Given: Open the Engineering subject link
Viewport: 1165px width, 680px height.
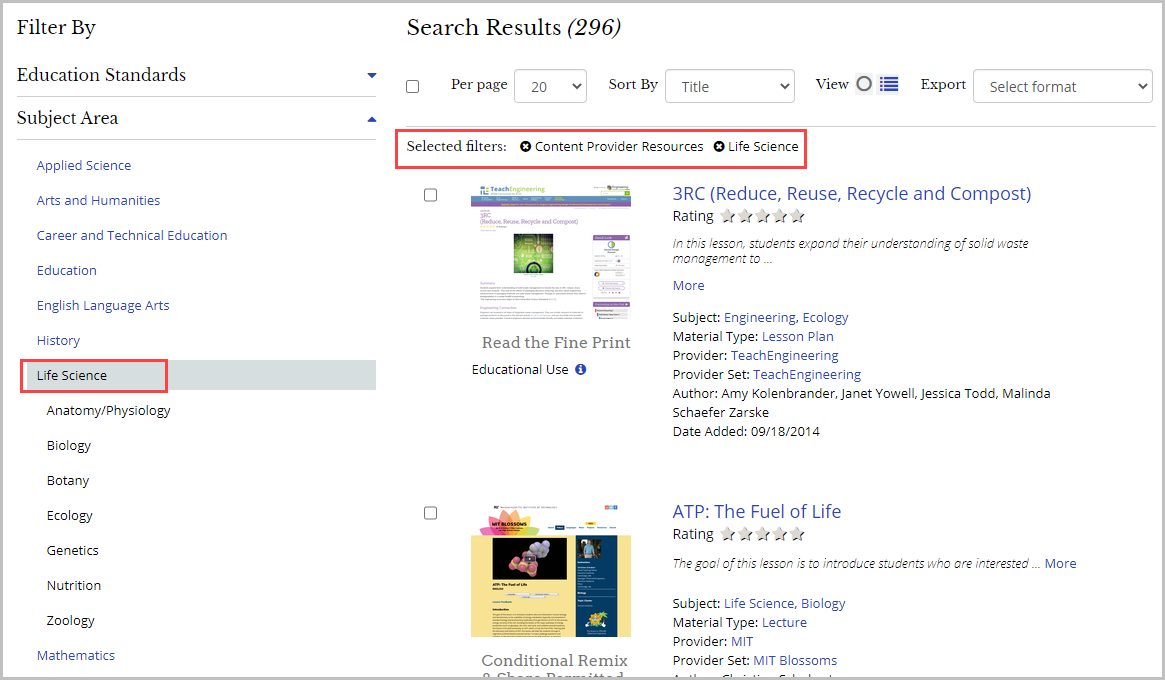Looking at the screenshot, I should coord(759,317).
